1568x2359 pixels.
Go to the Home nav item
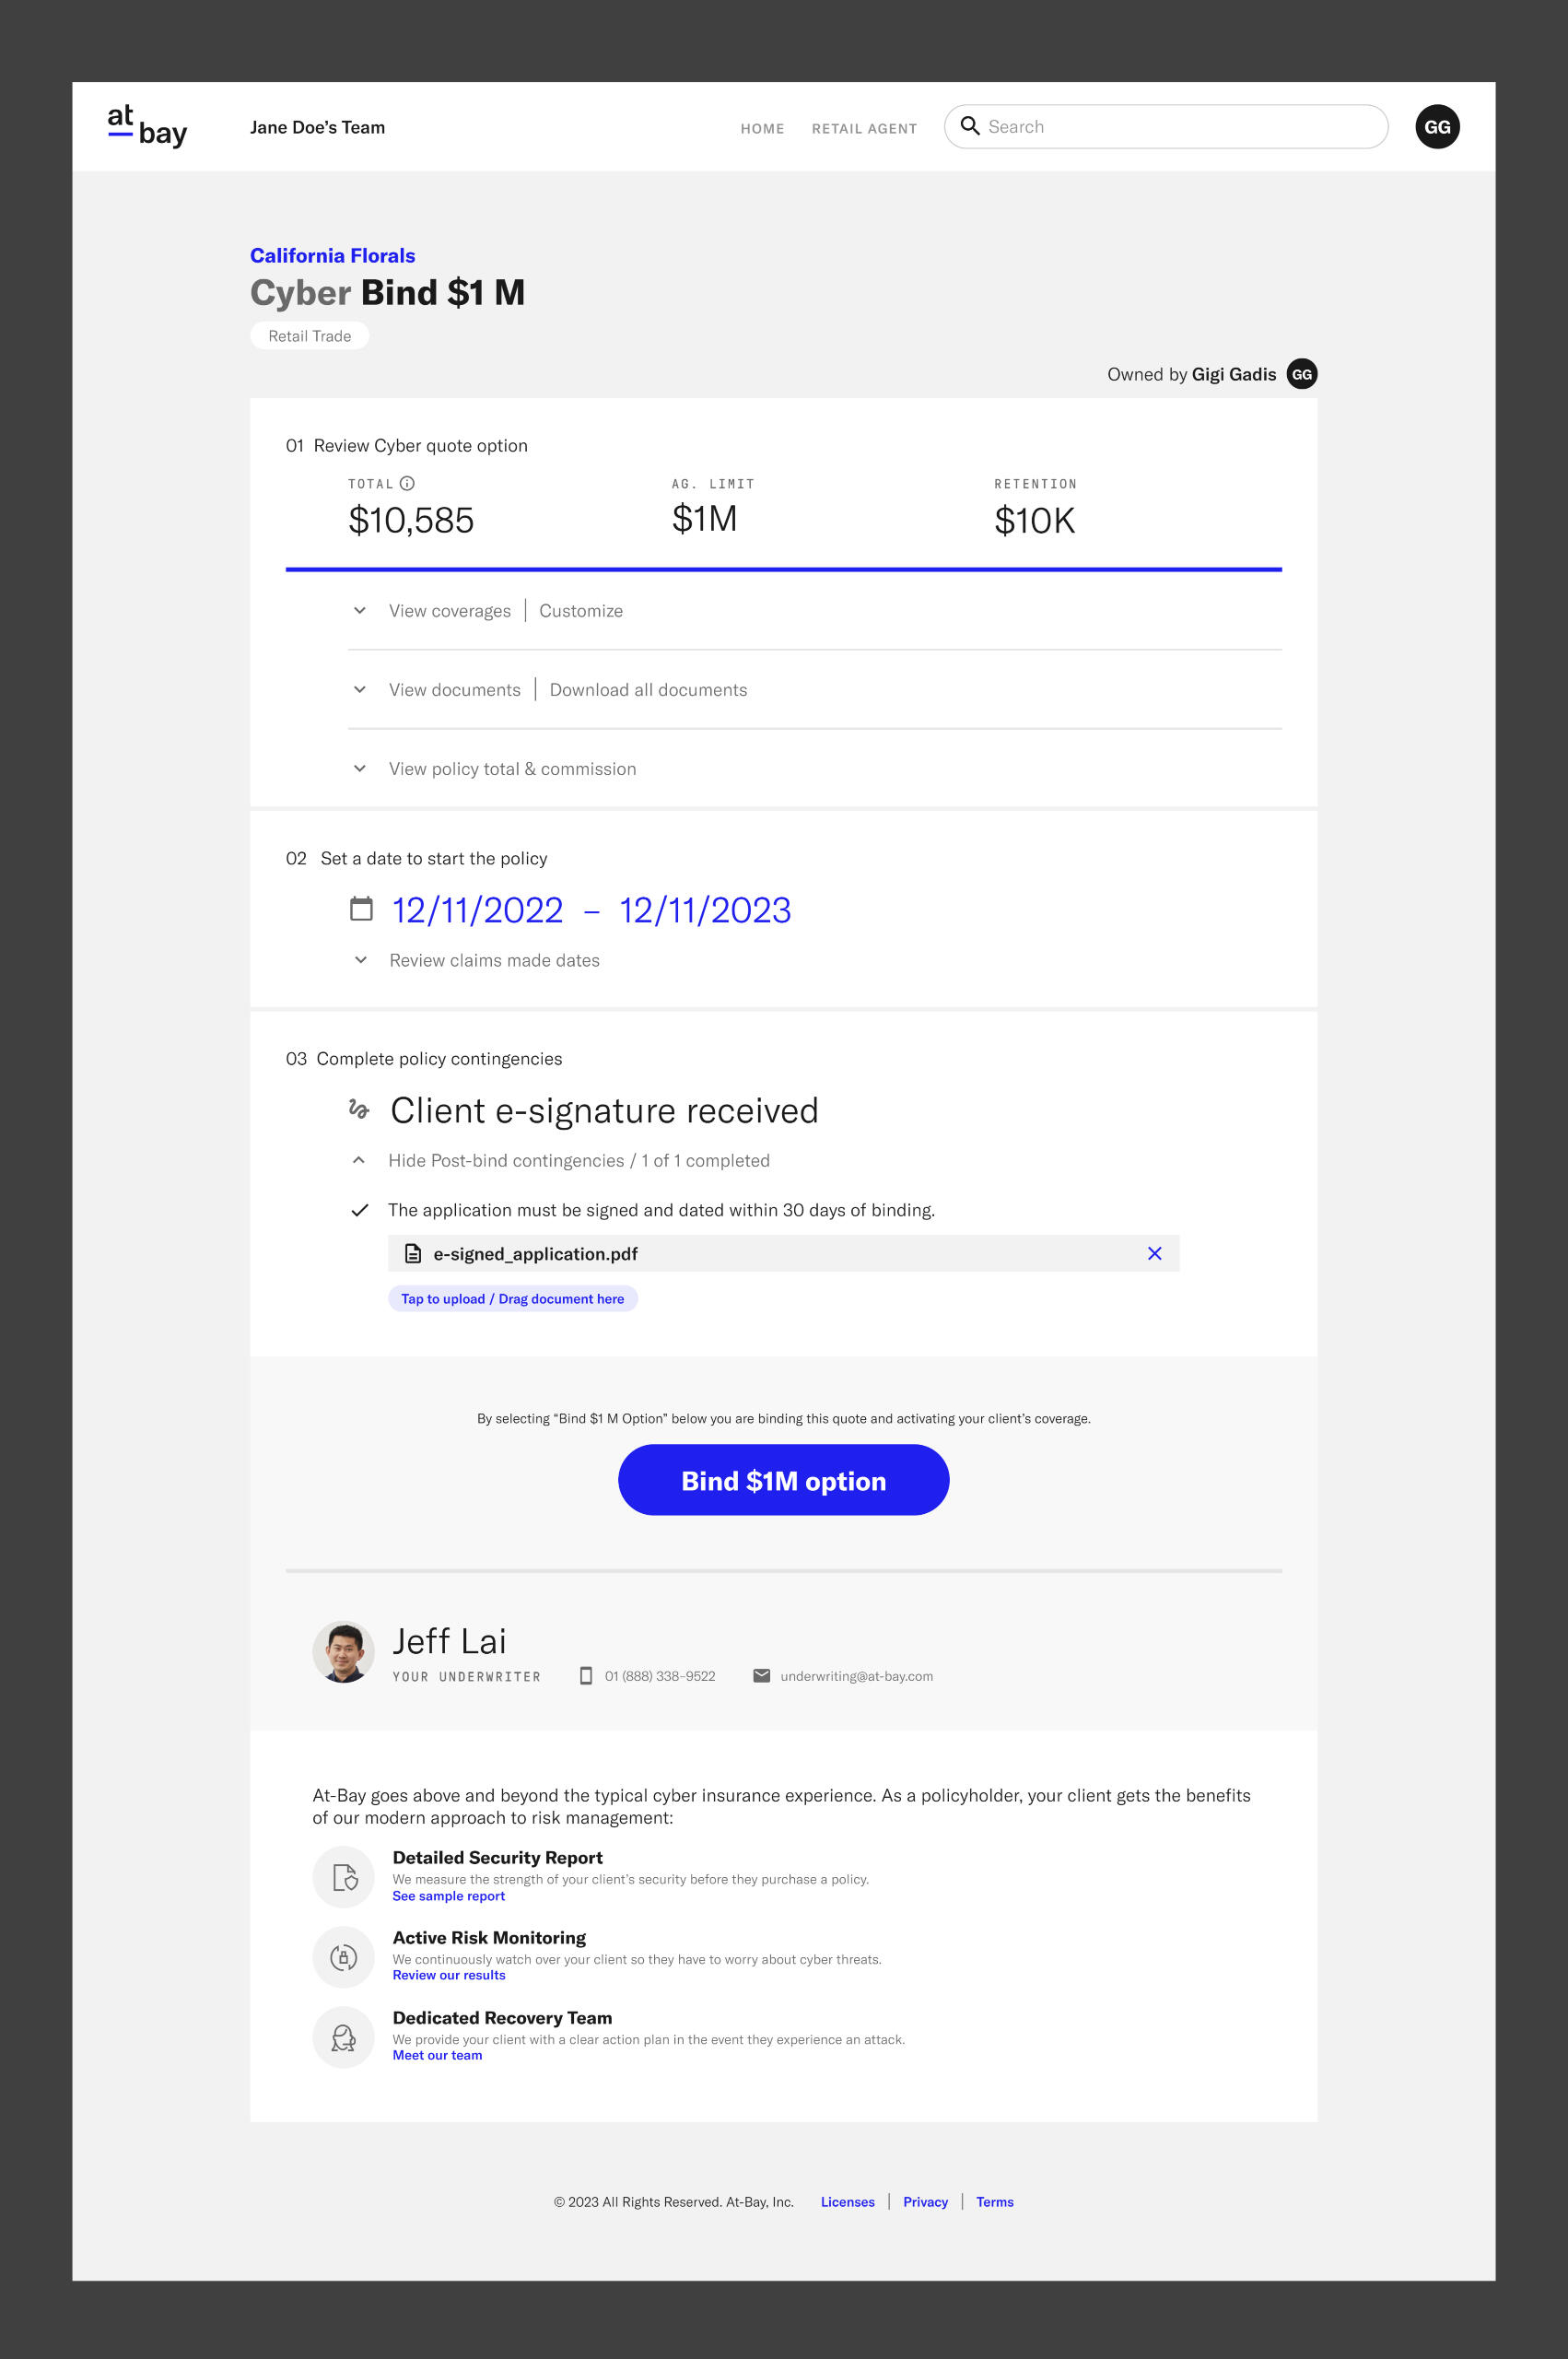pyautogui.click(x=762, y=129)
